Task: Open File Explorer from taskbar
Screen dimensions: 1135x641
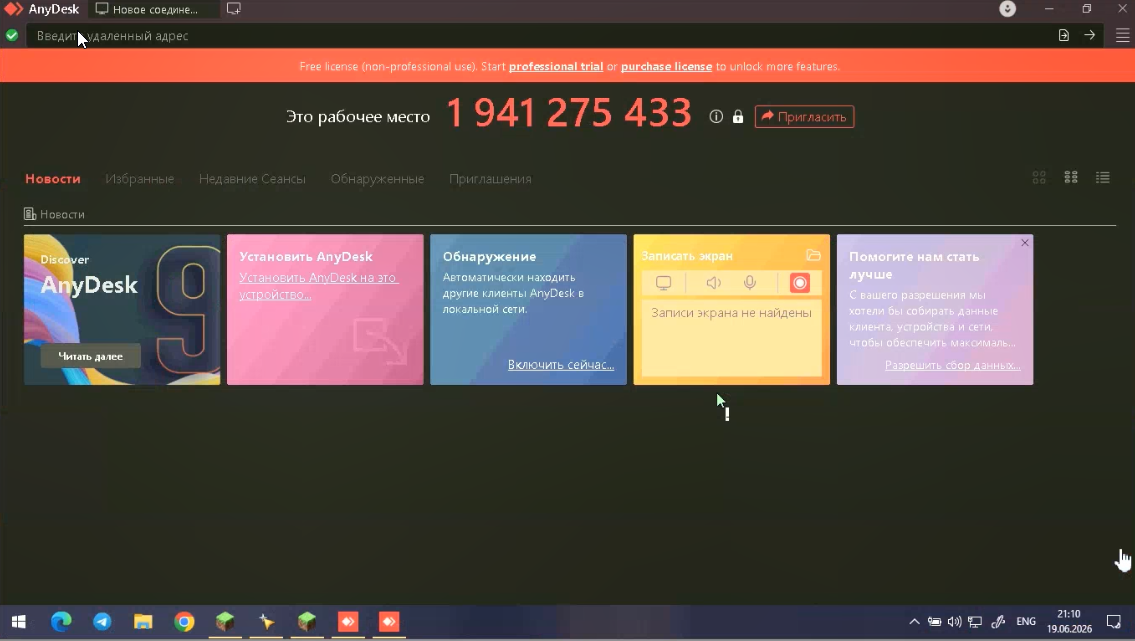Action: coord(143,622)
